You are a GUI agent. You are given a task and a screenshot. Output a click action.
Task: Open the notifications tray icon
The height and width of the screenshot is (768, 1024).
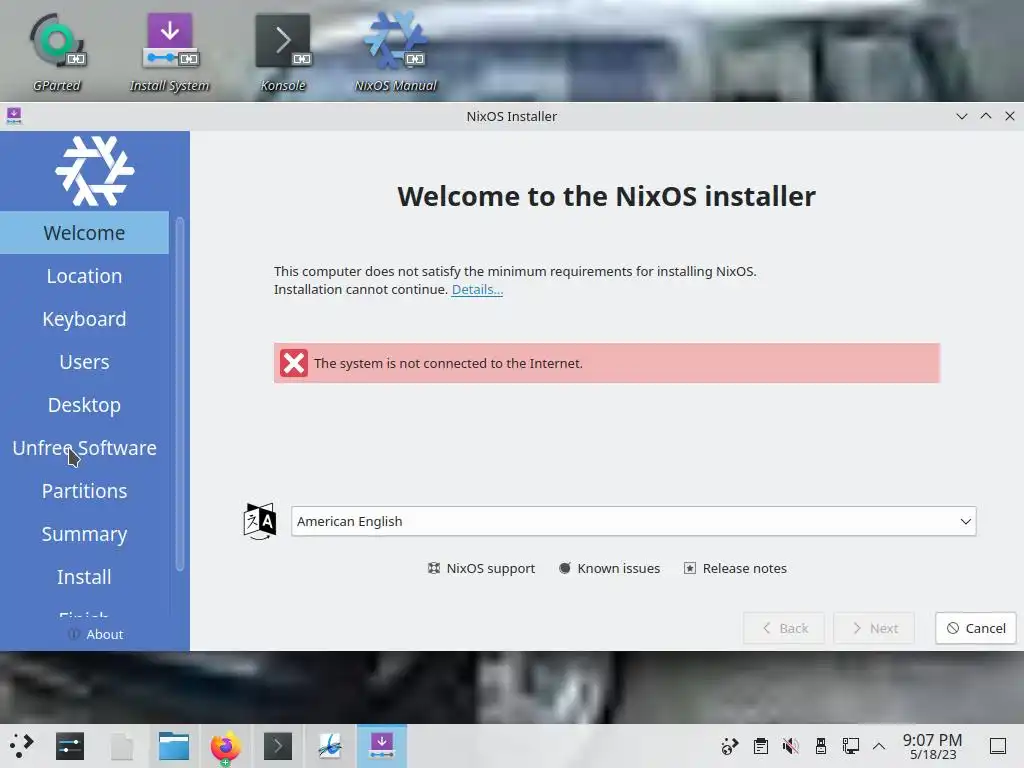(729, 746)
